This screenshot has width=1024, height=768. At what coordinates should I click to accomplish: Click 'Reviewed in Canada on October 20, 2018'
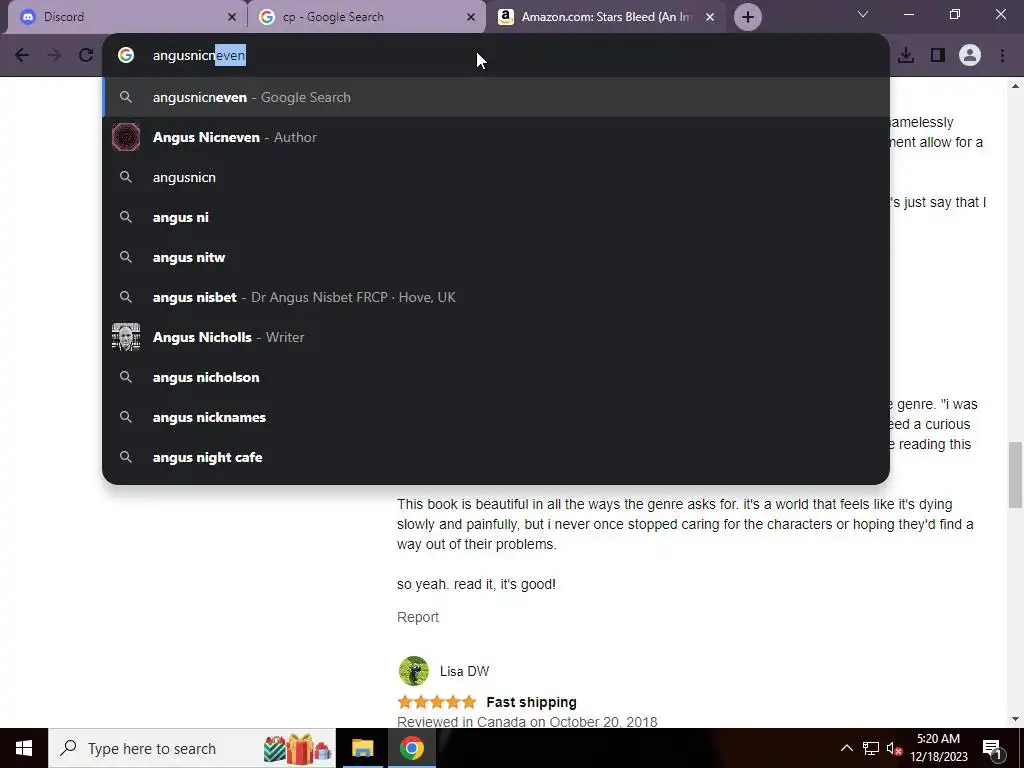[527, 722]
